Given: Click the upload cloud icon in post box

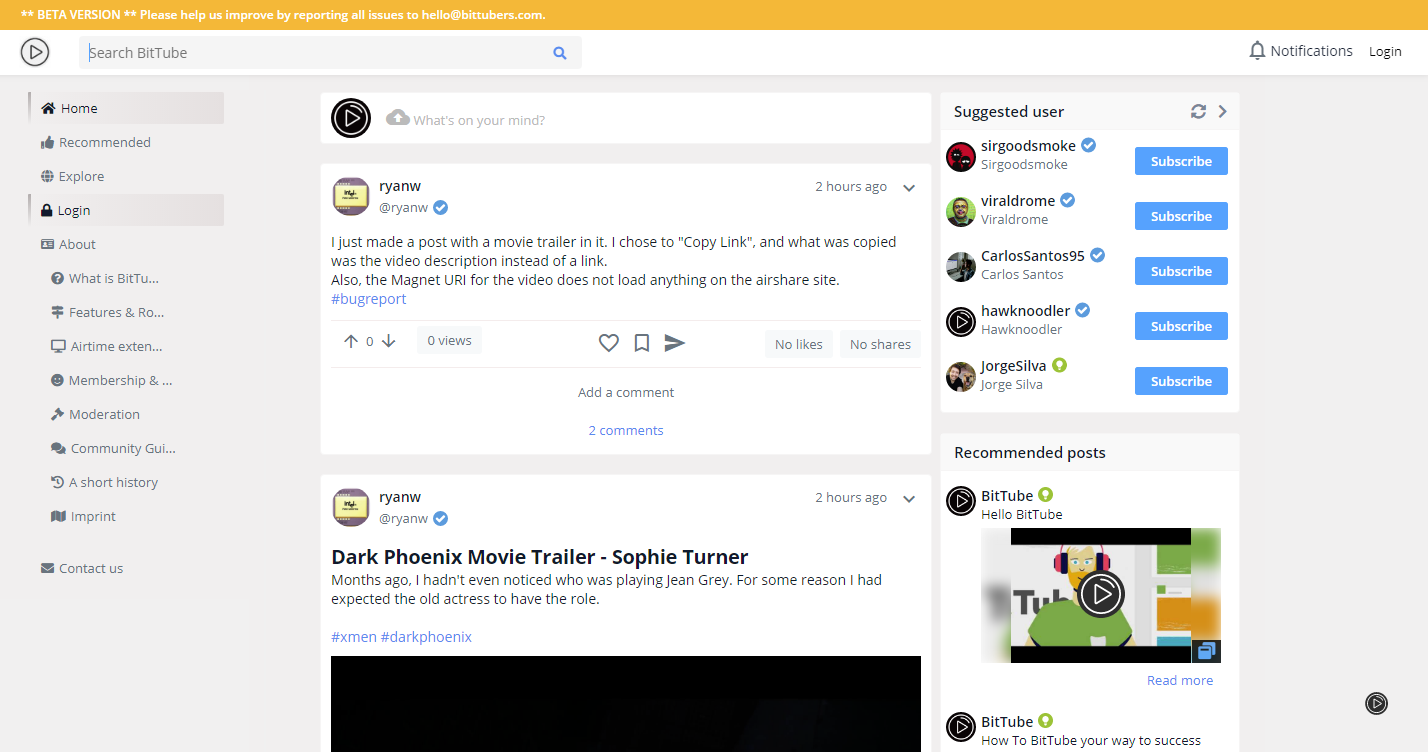Looking at the screenshot, I should coord(398,117).
